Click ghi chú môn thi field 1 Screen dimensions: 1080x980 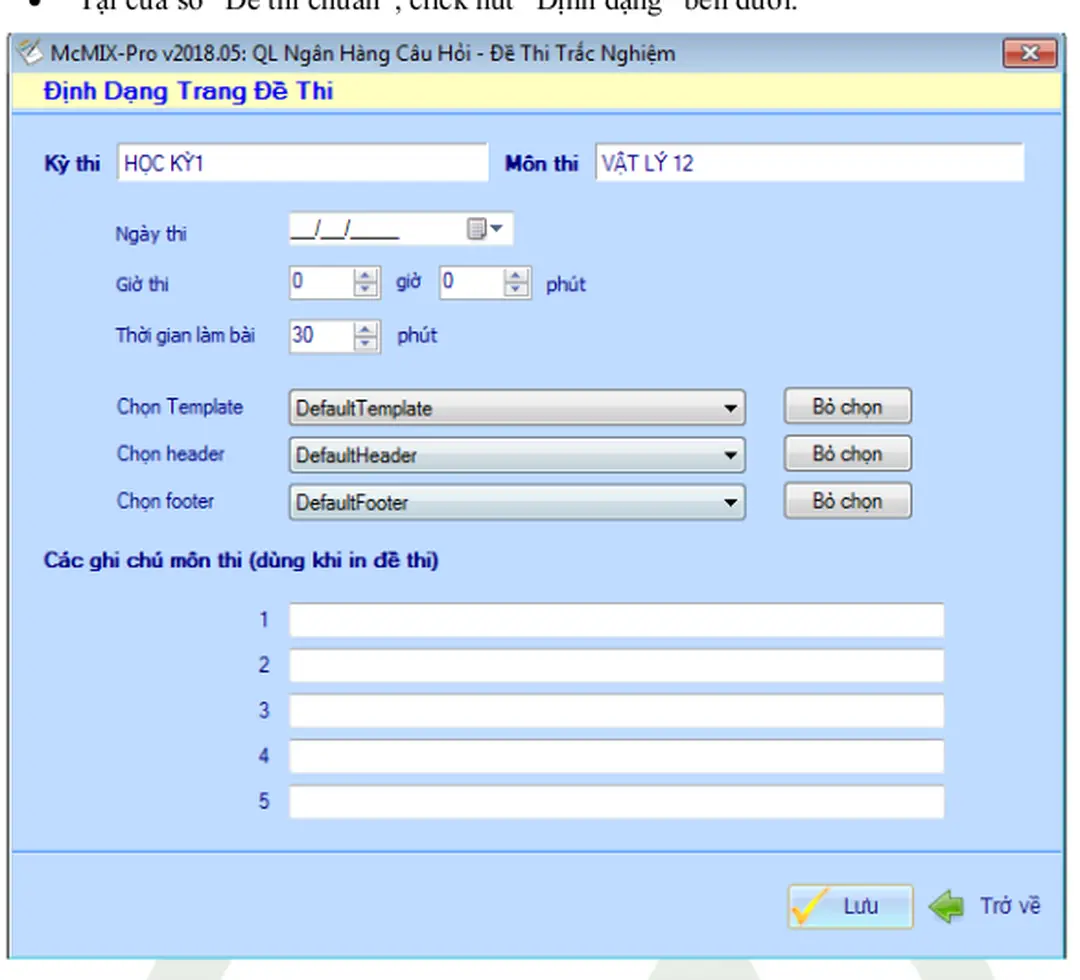(x=616, y=620)
